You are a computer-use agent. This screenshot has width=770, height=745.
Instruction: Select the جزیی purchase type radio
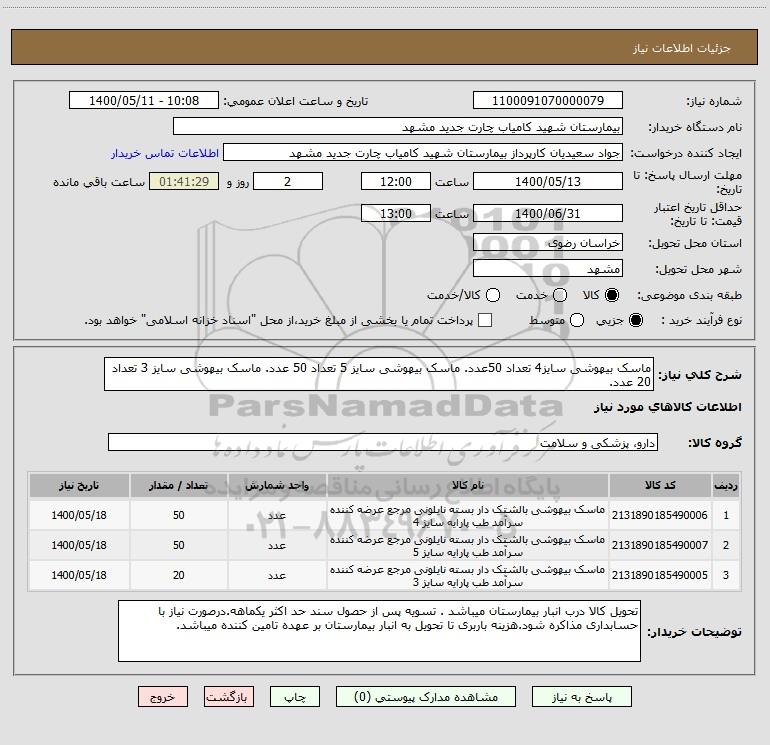(636, 320)
